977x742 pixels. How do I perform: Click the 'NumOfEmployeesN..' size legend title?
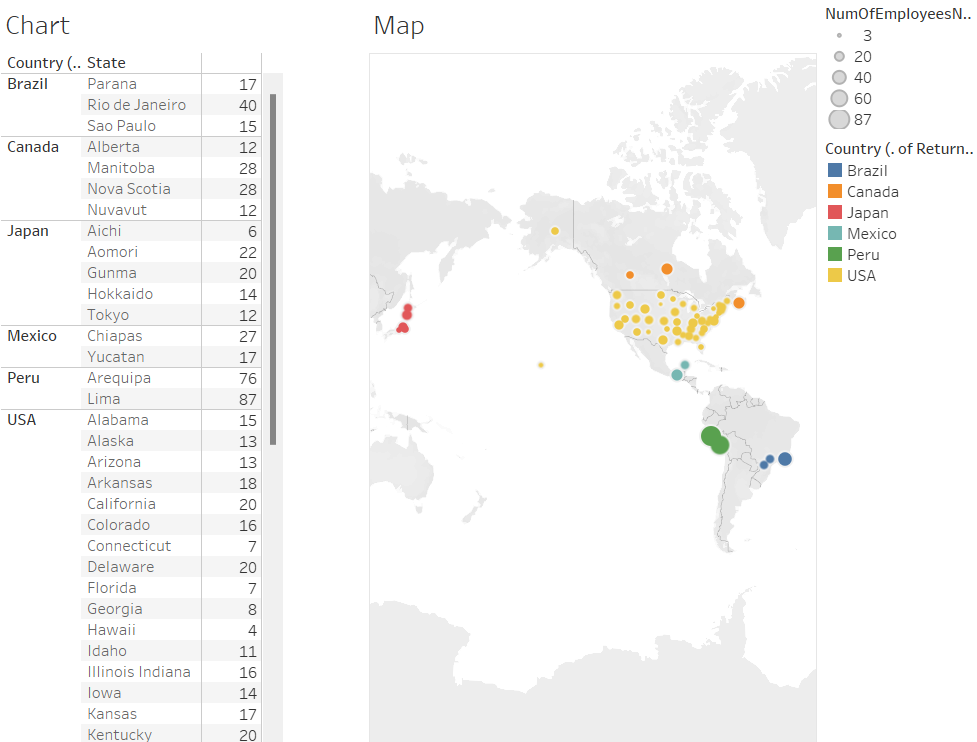coord(898,14)
